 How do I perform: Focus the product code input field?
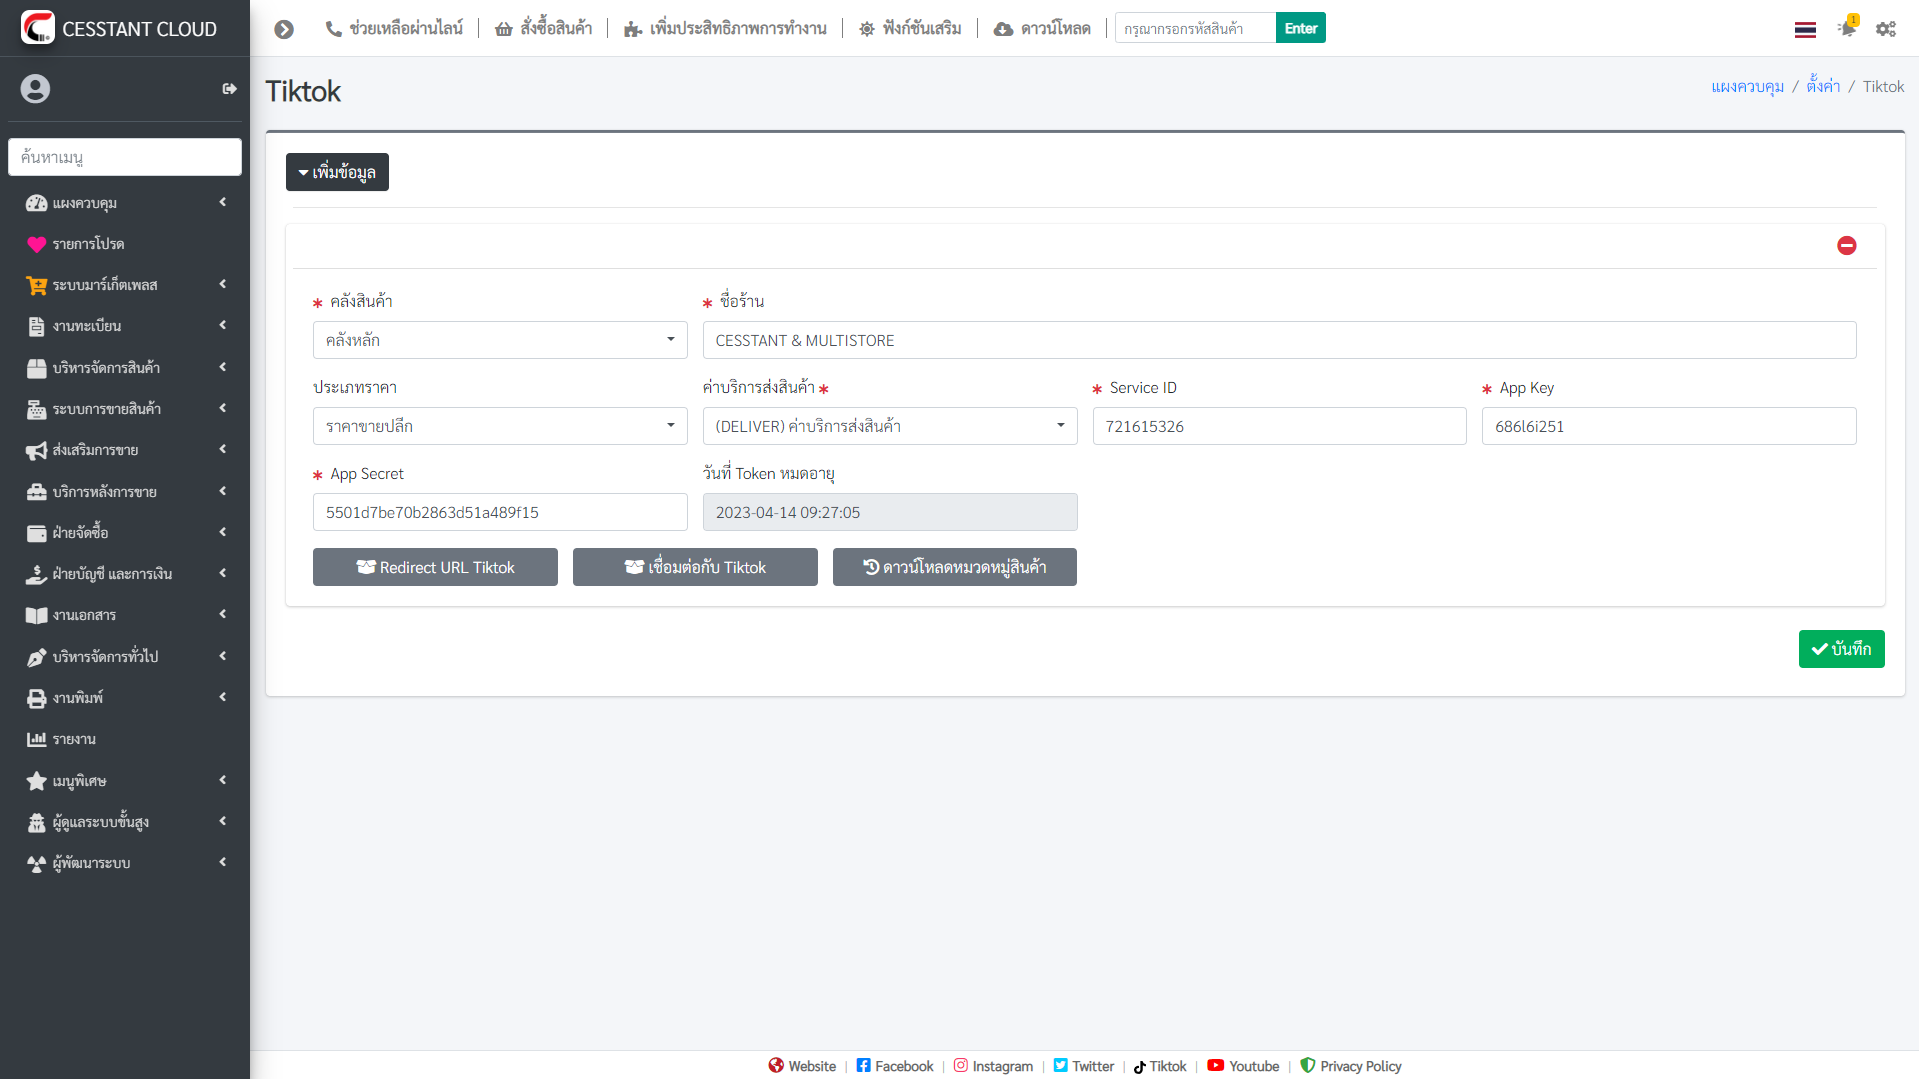pyautogui.click(x=1195, y=28)
